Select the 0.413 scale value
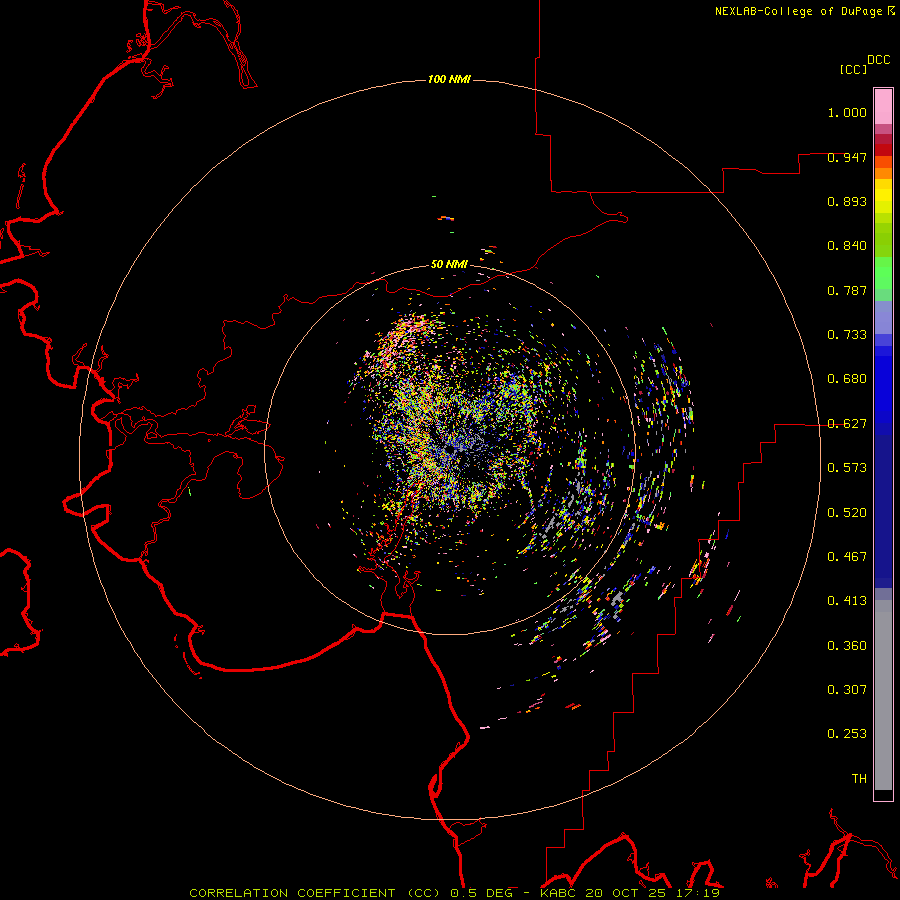The height and width of the screenshot is (900, 900). (847, 601)
